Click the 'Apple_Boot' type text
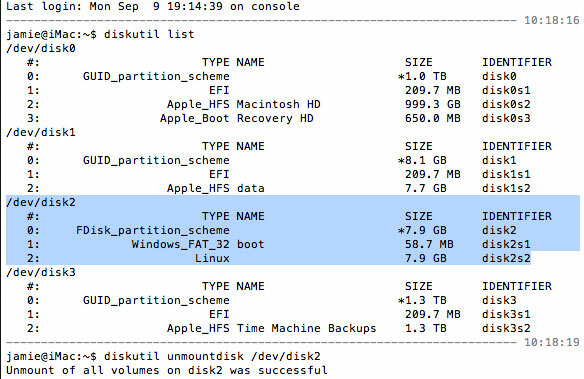 (195, 118)
